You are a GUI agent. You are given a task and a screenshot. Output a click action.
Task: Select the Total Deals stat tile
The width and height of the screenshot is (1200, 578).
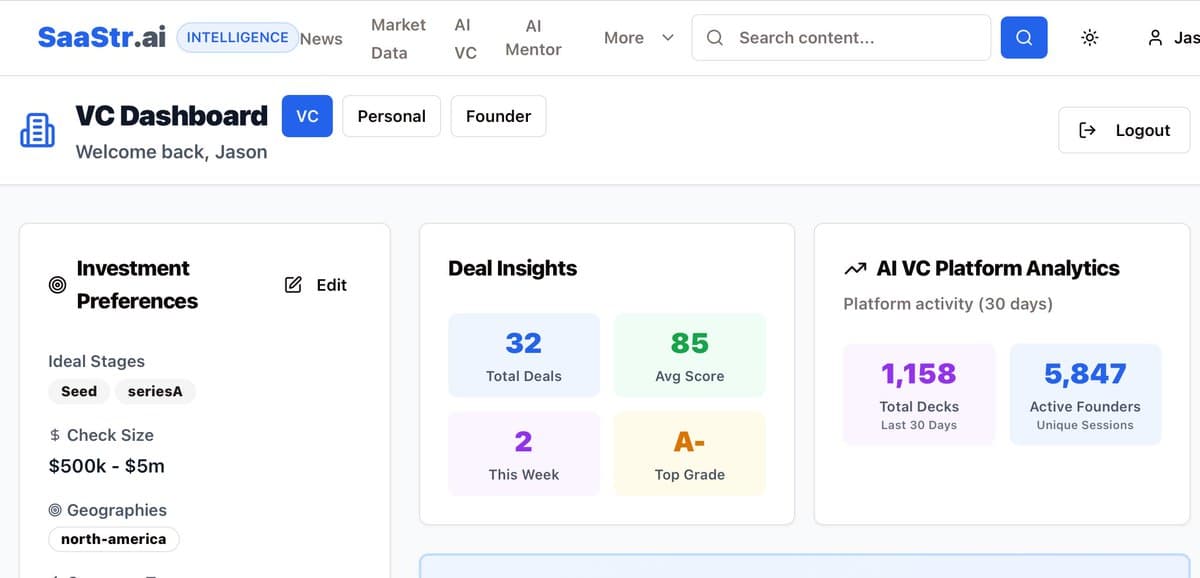pos(524,355)
